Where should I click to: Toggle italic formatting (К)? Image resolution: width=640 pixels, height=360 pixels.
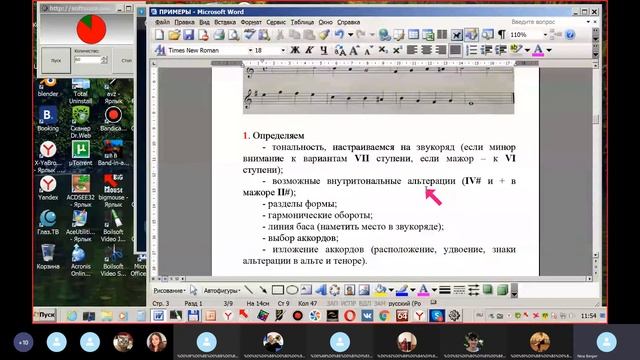click(309, 50)
